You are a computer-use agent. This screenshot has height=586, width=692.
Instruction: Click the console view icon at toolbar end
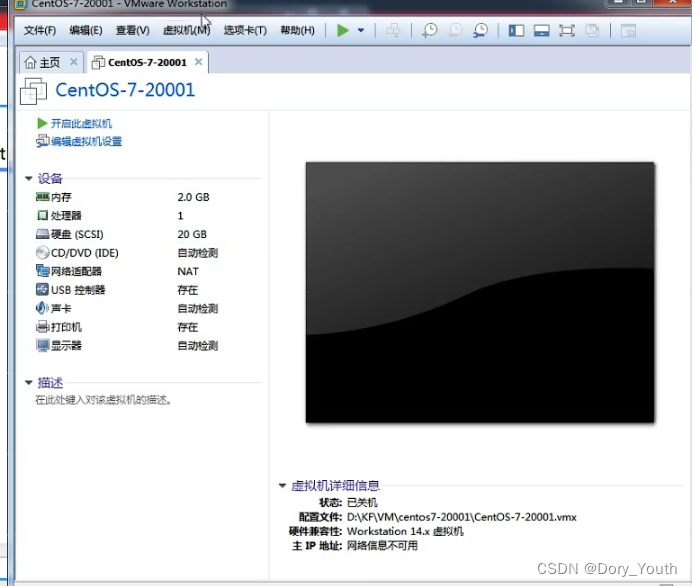coord(628,30)
